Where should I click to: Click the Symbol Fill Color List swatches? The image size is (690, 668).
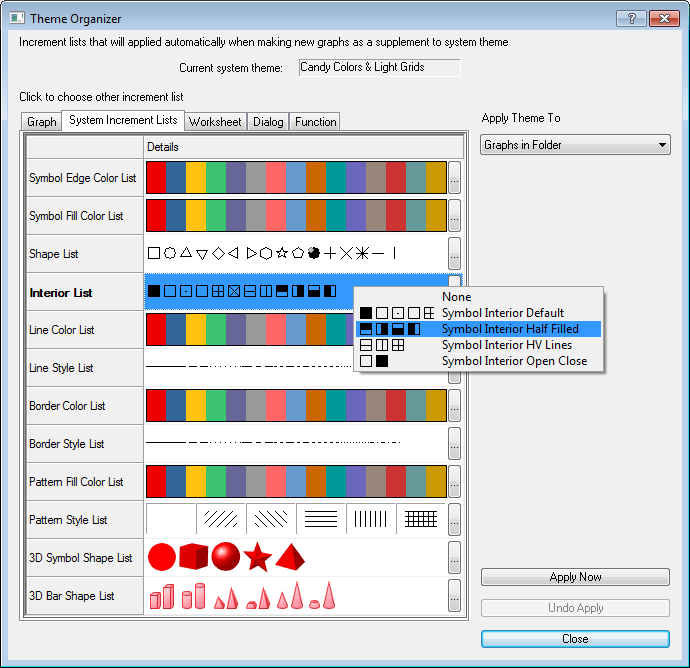[x=296, y=216]
